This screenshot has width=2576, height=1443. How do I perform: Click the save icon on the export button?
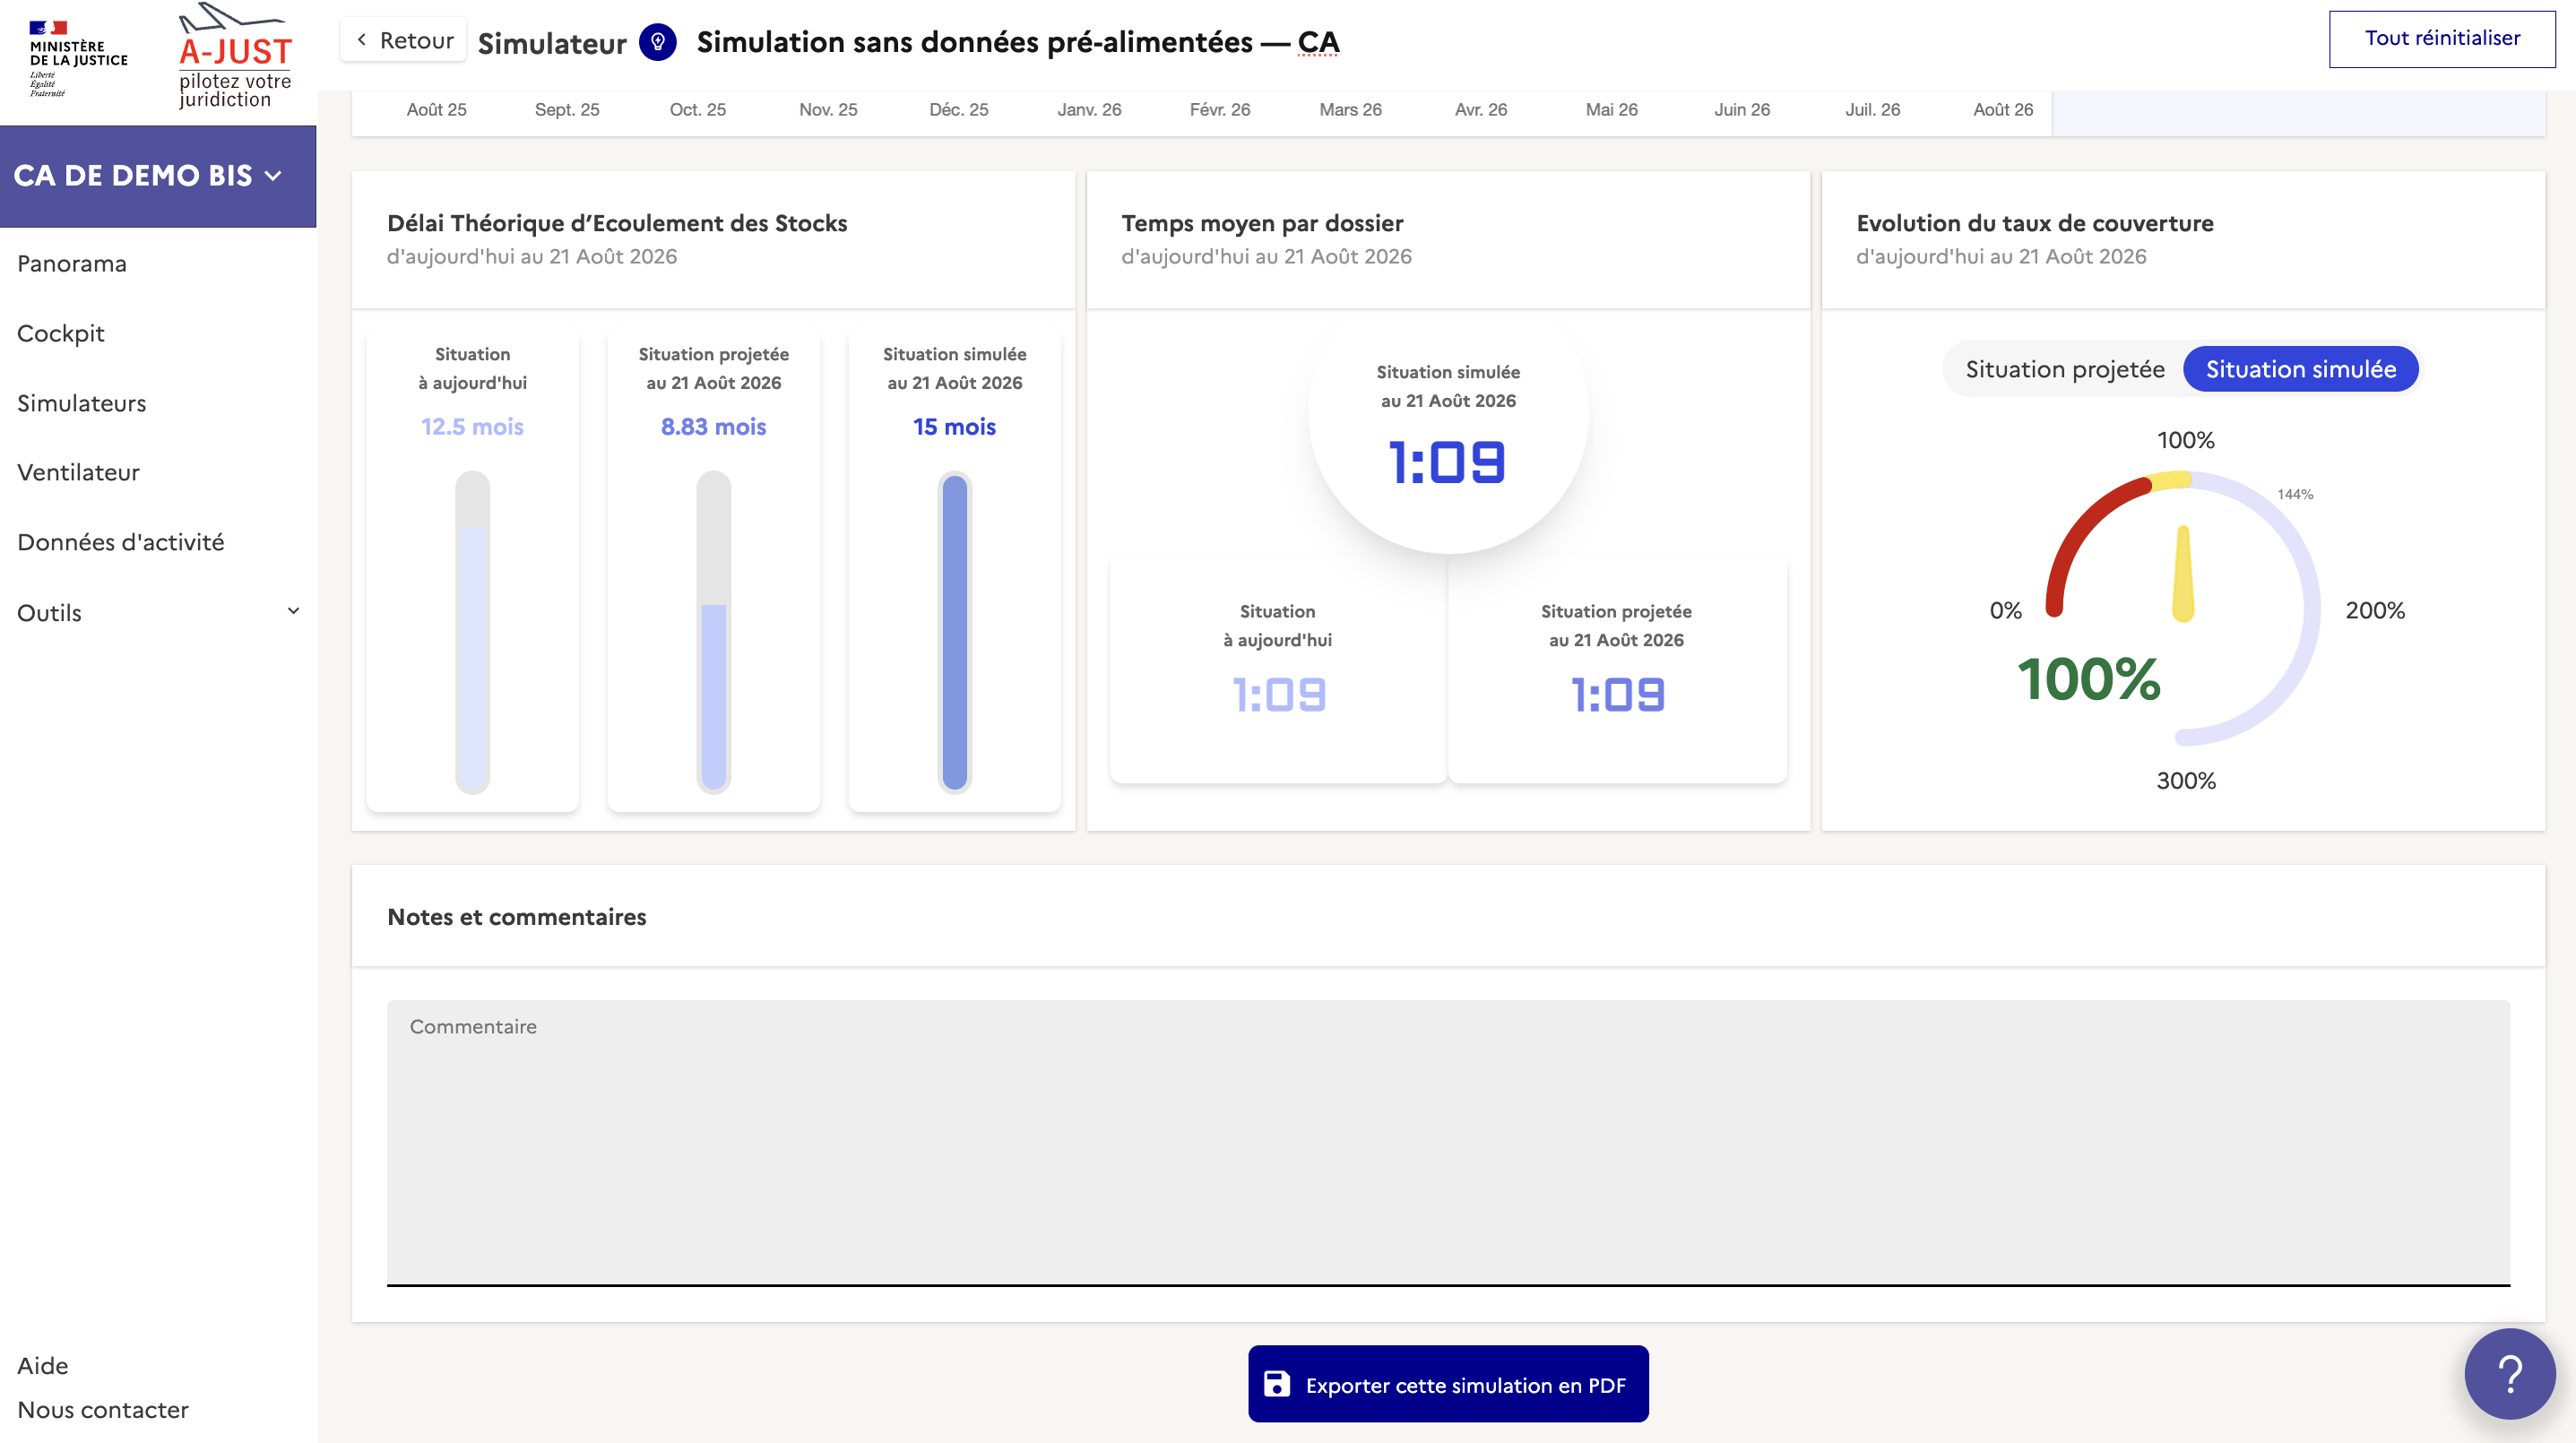(x=1276, y=1384)
